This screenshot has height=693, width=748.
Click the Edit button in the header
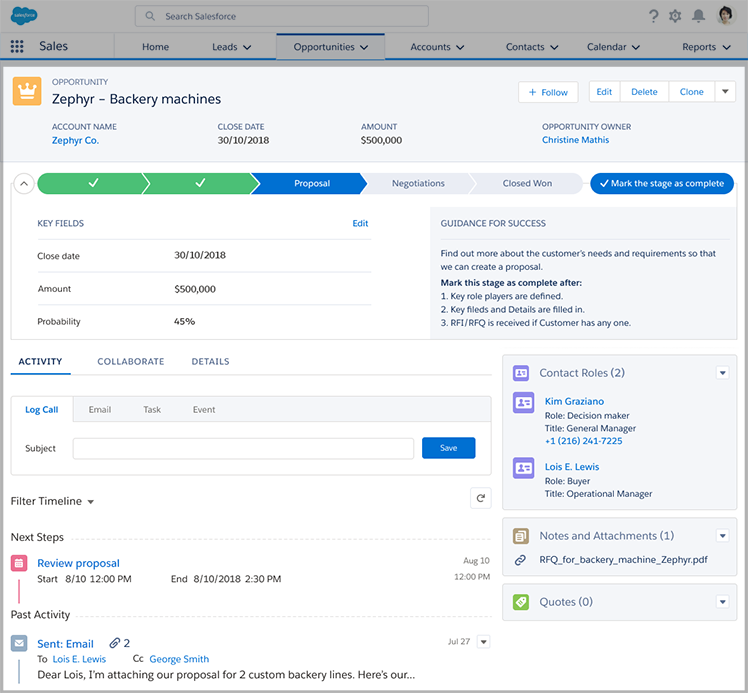(604, 92)
